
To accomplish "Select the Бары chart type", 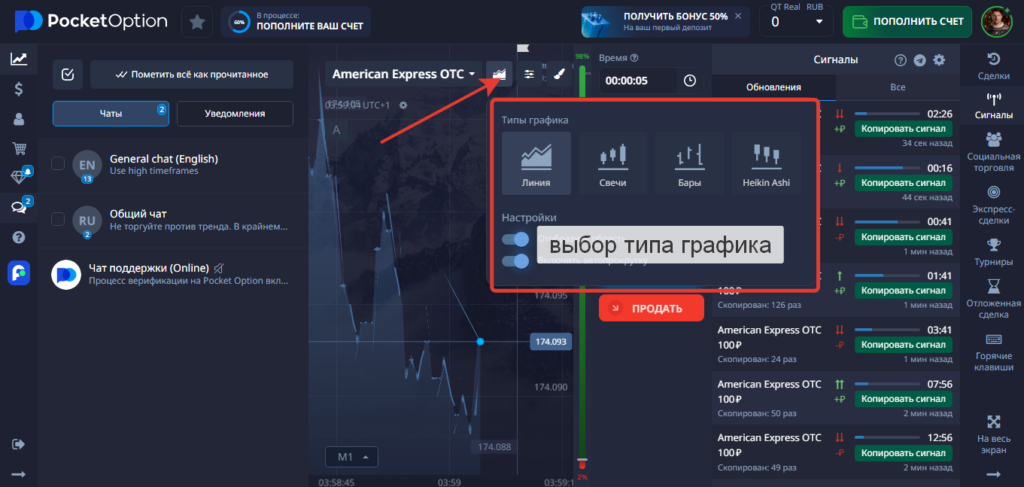I will 690,163.
